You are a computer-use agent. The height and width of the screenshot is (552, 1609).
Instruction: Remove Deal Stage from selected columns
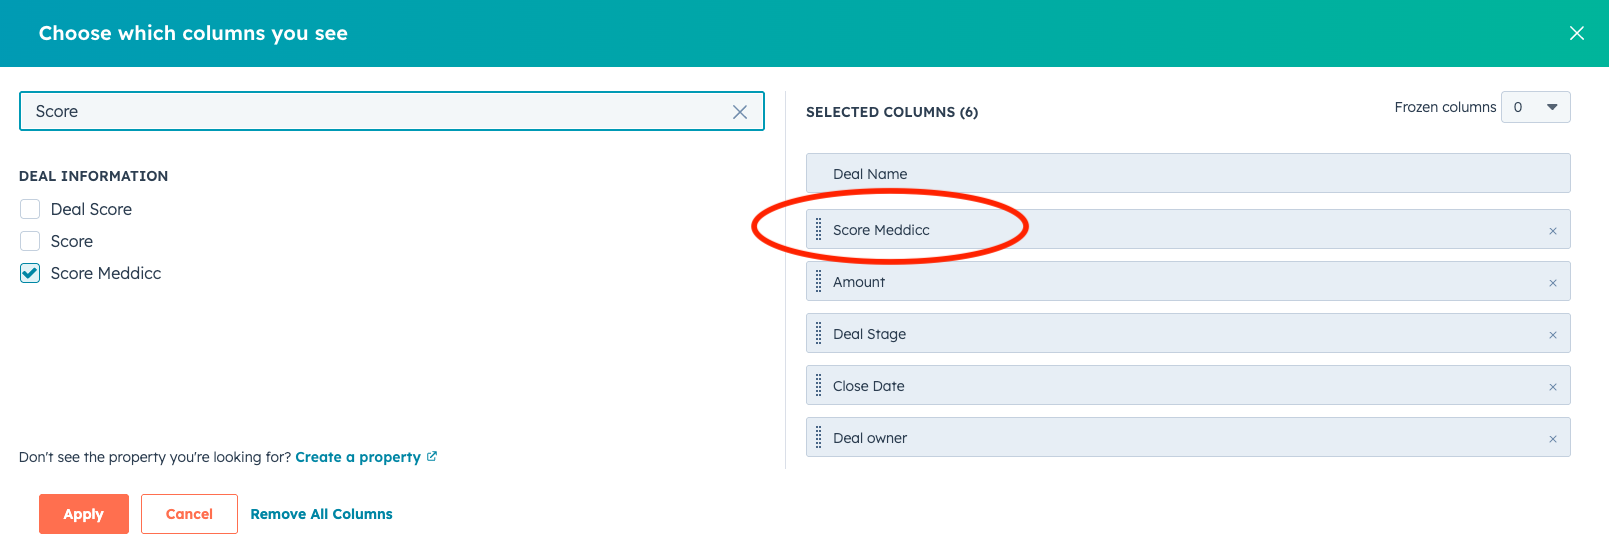click(1552, 335)
